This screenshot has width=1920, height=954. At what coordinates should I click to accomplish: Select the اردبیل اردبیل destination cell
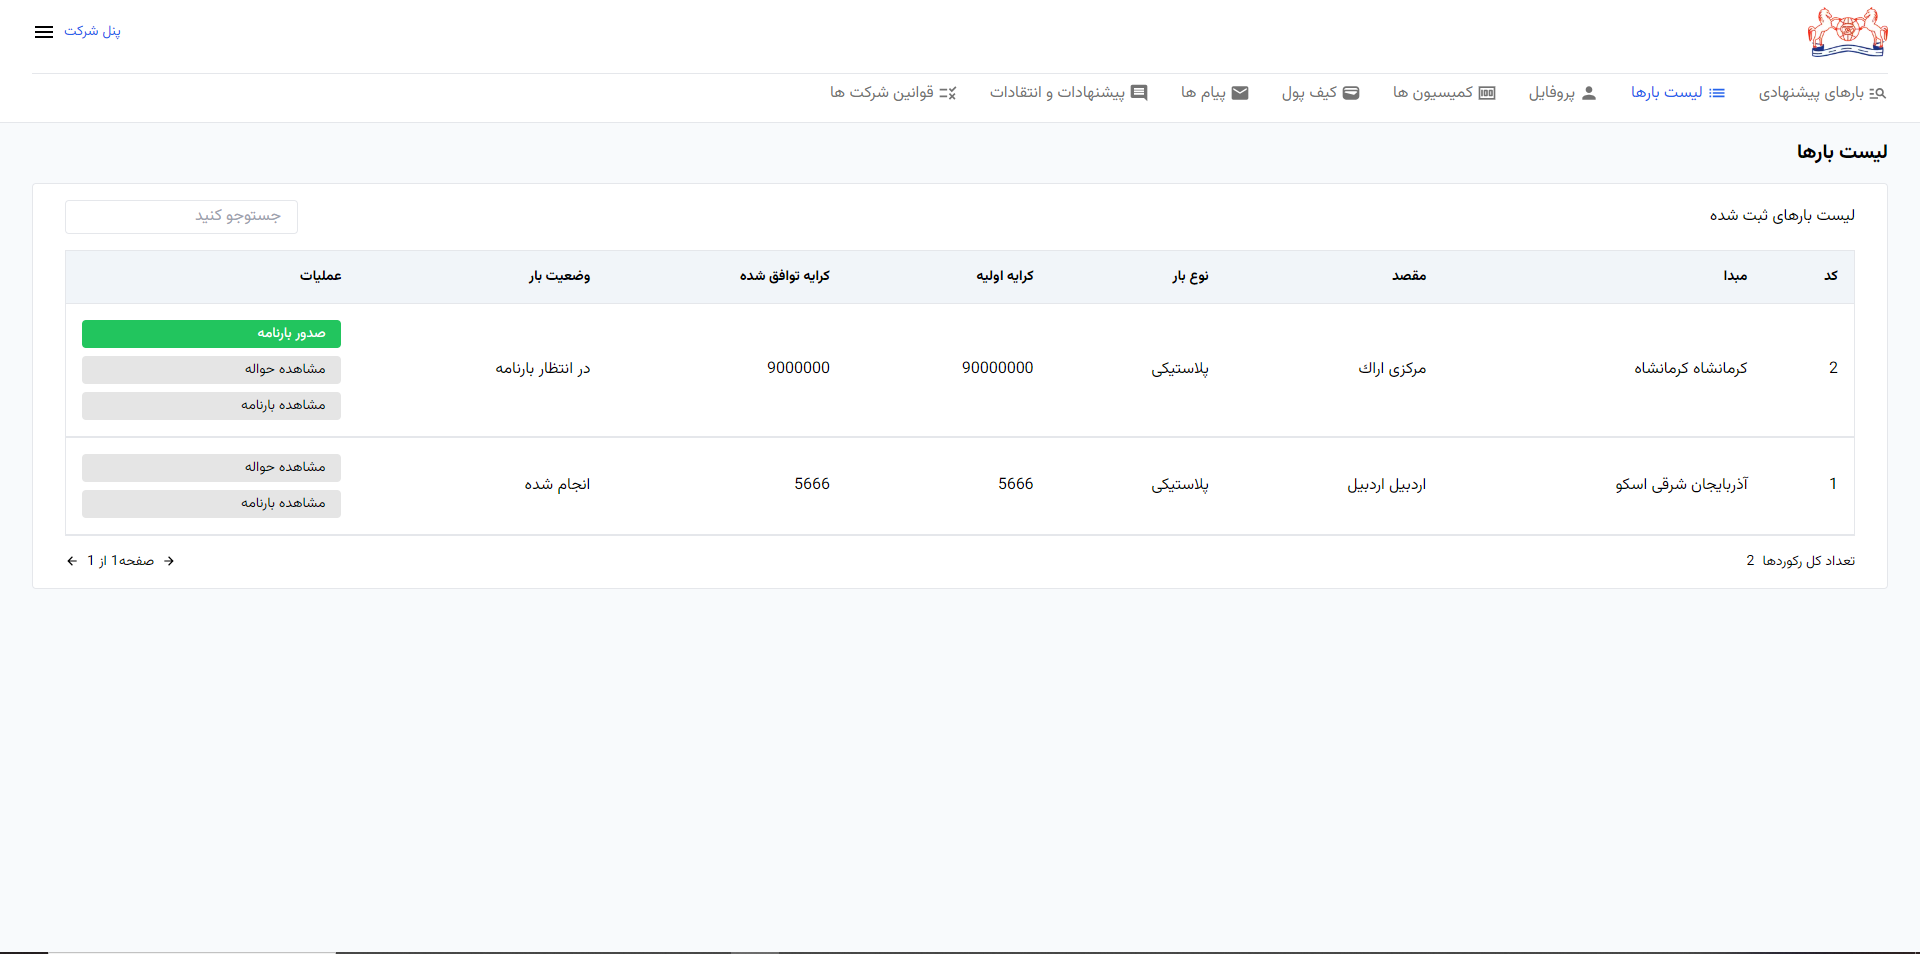tap(1387, 485)
